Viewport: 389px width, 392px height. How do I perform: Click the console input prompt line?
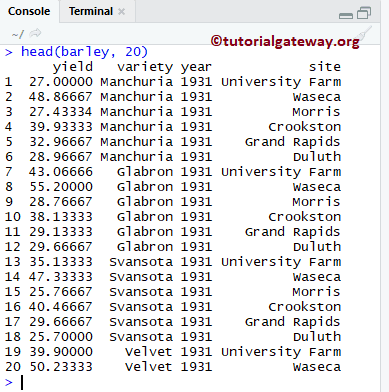pos(190,382)
